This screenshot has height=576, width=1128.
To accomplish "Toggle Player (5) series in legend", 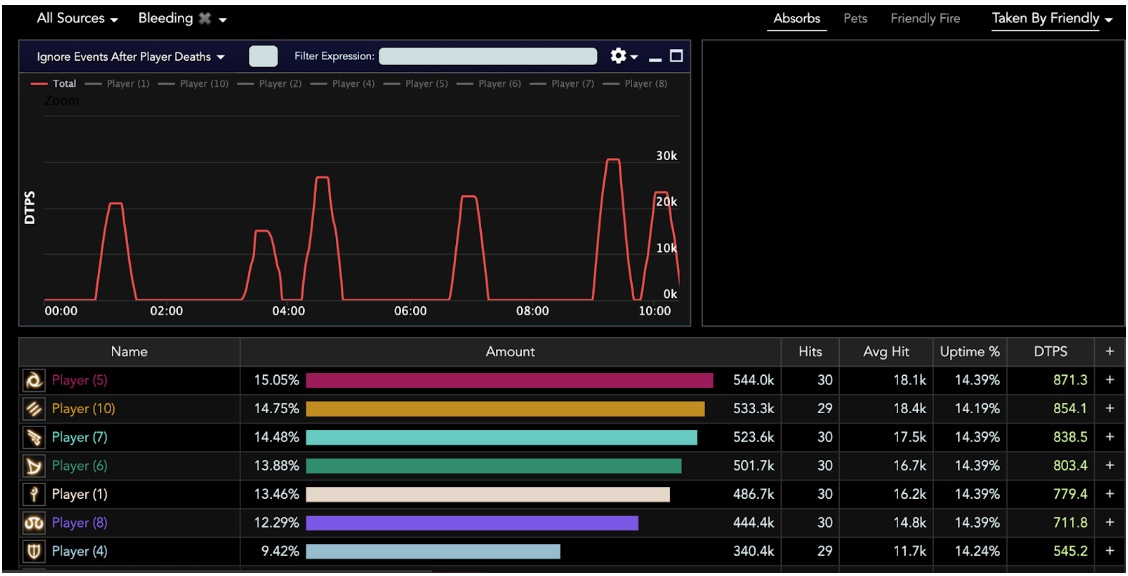I will click(416, 83).
